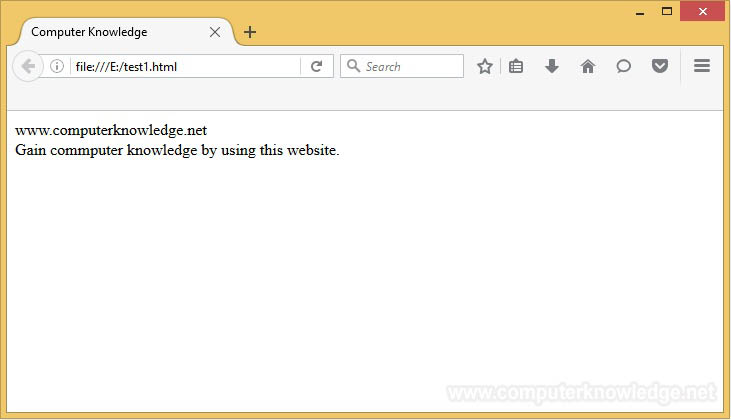731x420 pixels.
Task: Close the browser window
Action: click(703, 12)
